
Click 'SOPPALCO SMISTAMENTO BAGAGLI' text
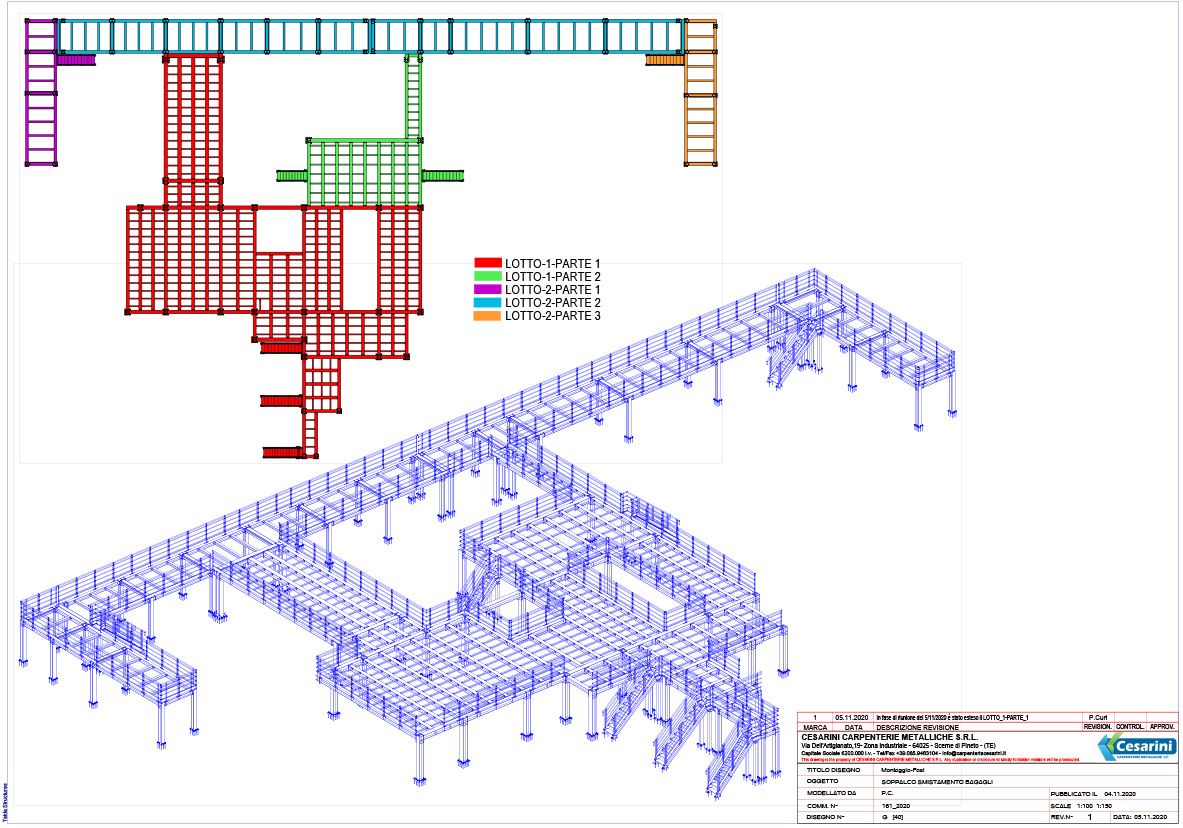tap(936, 782)
